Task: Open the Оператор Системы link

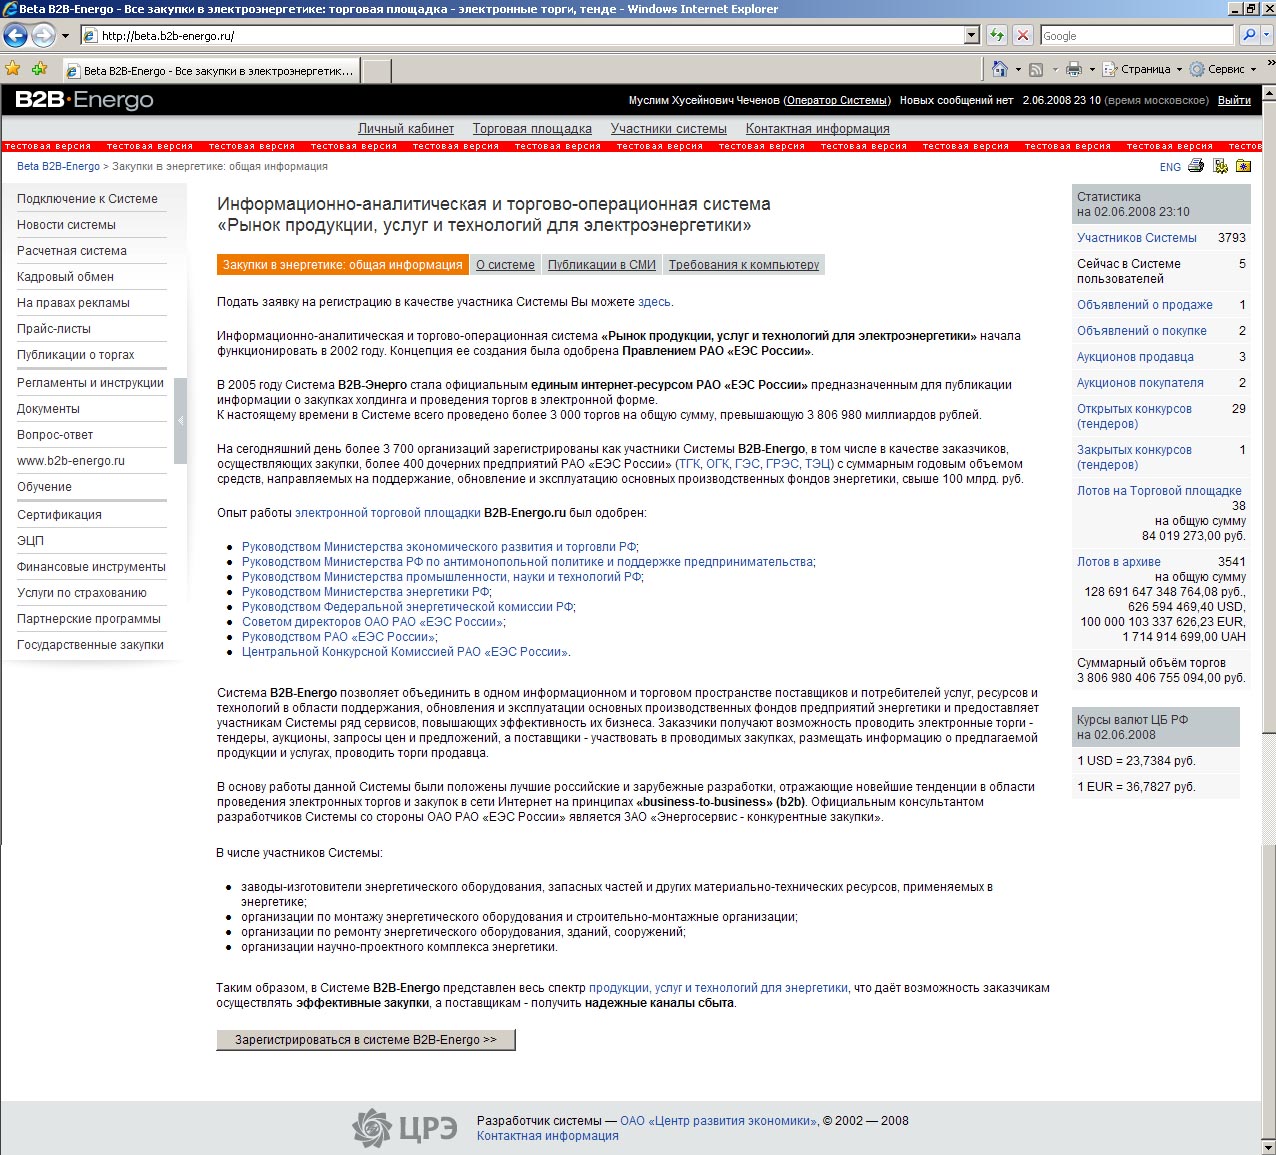Action: tap(838, 100)
